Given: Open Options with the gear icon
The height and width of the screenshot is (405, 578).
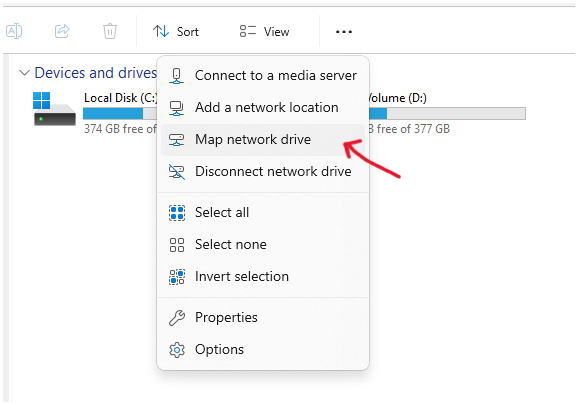Looking at the screenshot, I should tap(177, 350).
